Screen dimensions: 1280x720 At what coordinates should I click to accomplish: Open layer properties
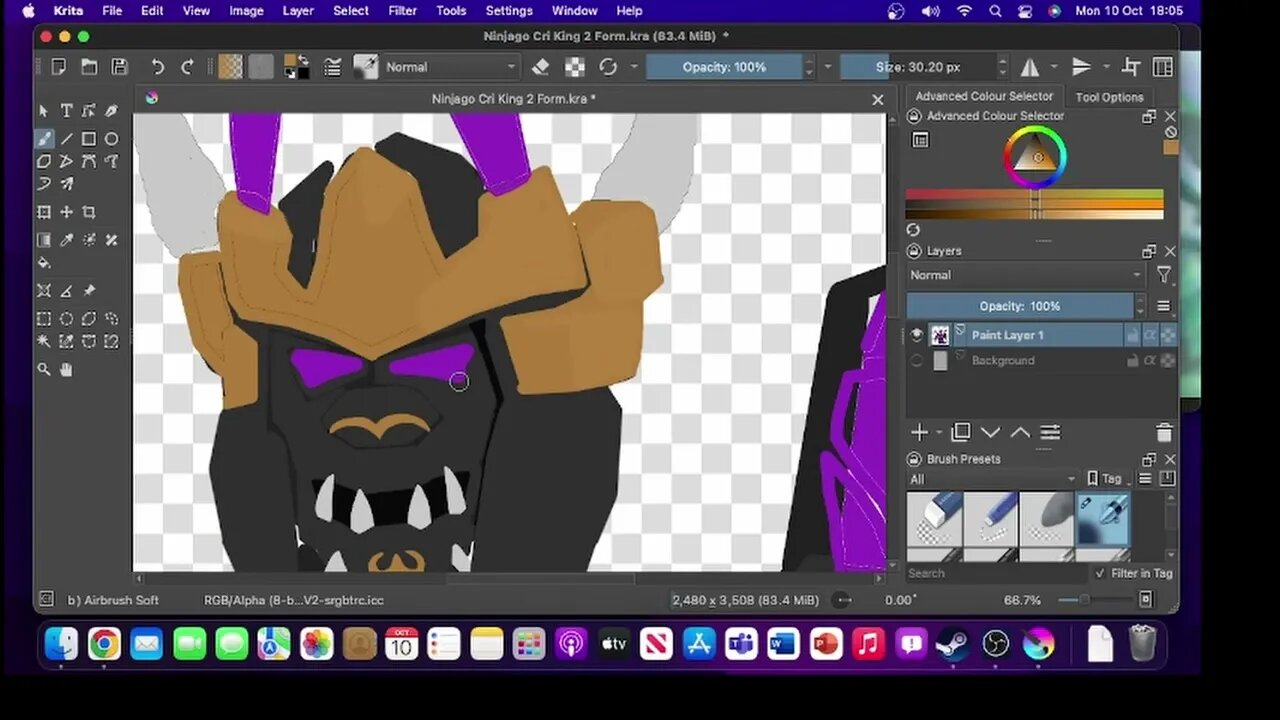coord(1050,432)
